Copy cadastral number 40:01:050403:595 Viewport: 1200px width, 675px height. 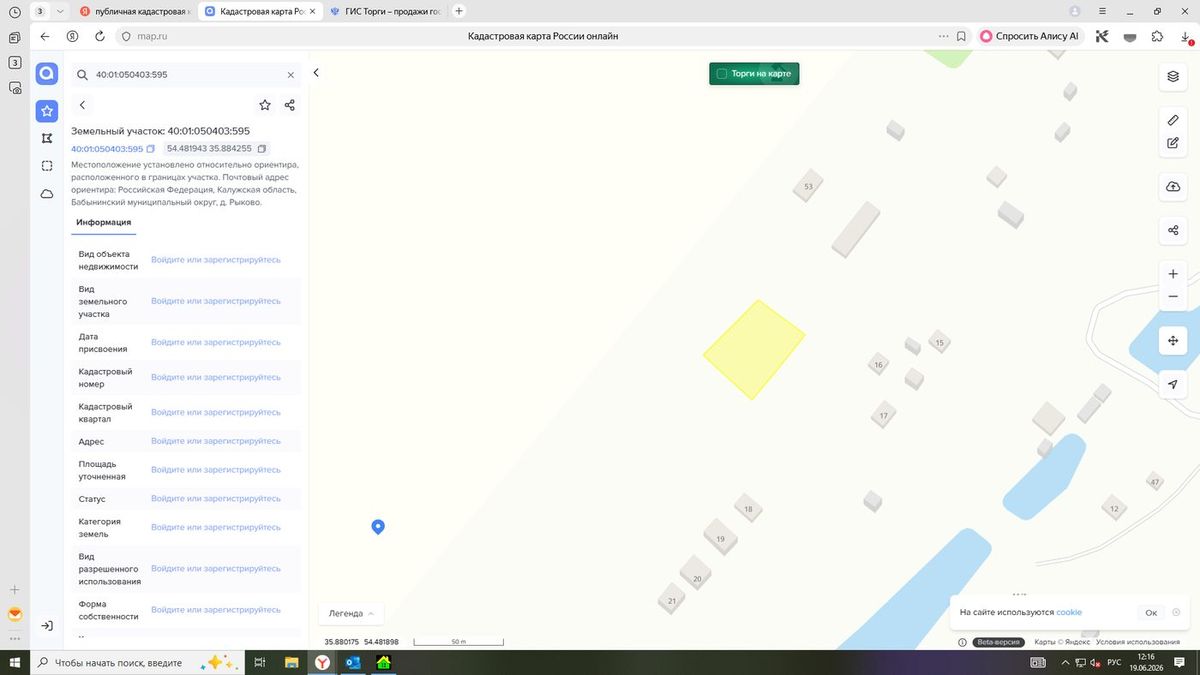[151, 149]
